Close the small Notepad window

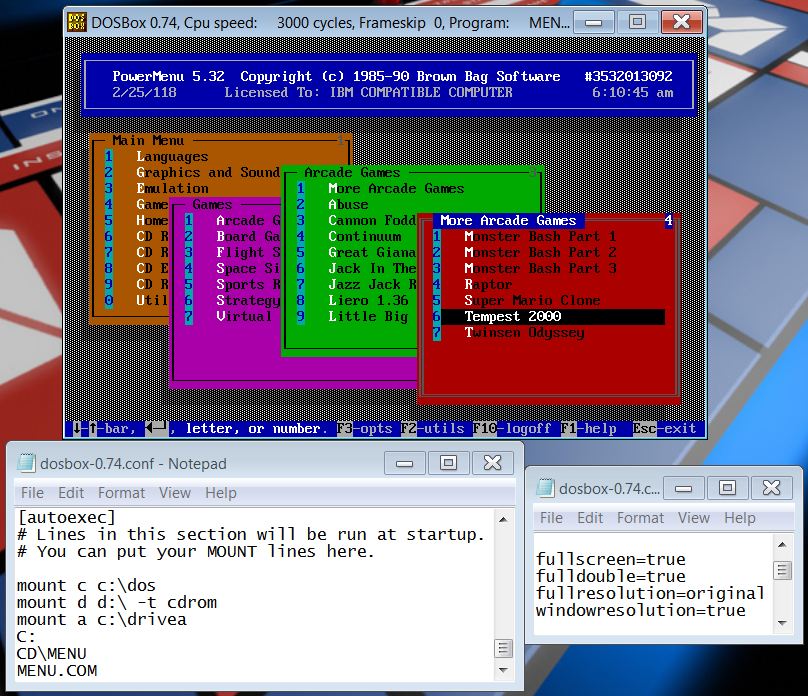point(771,488)
